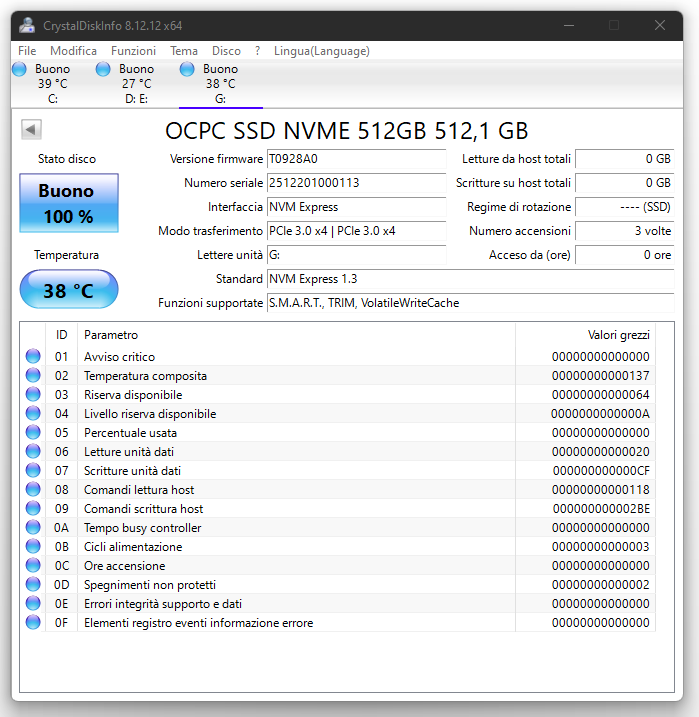Select raw value 000000000000CF
This screenshot has width=699, height=717.
601,471
